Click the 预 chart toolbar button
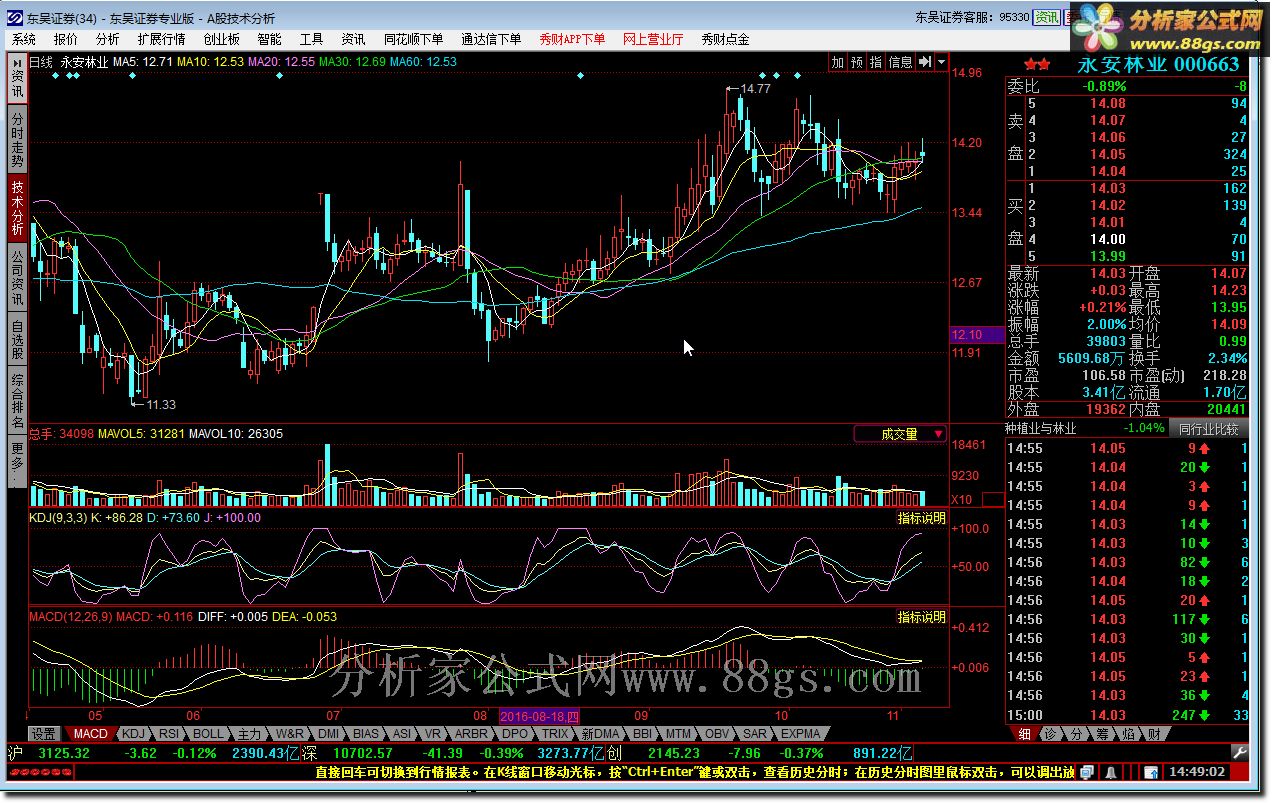The image size is (1272, 803). pyautogui.click(x=857, y=62)
